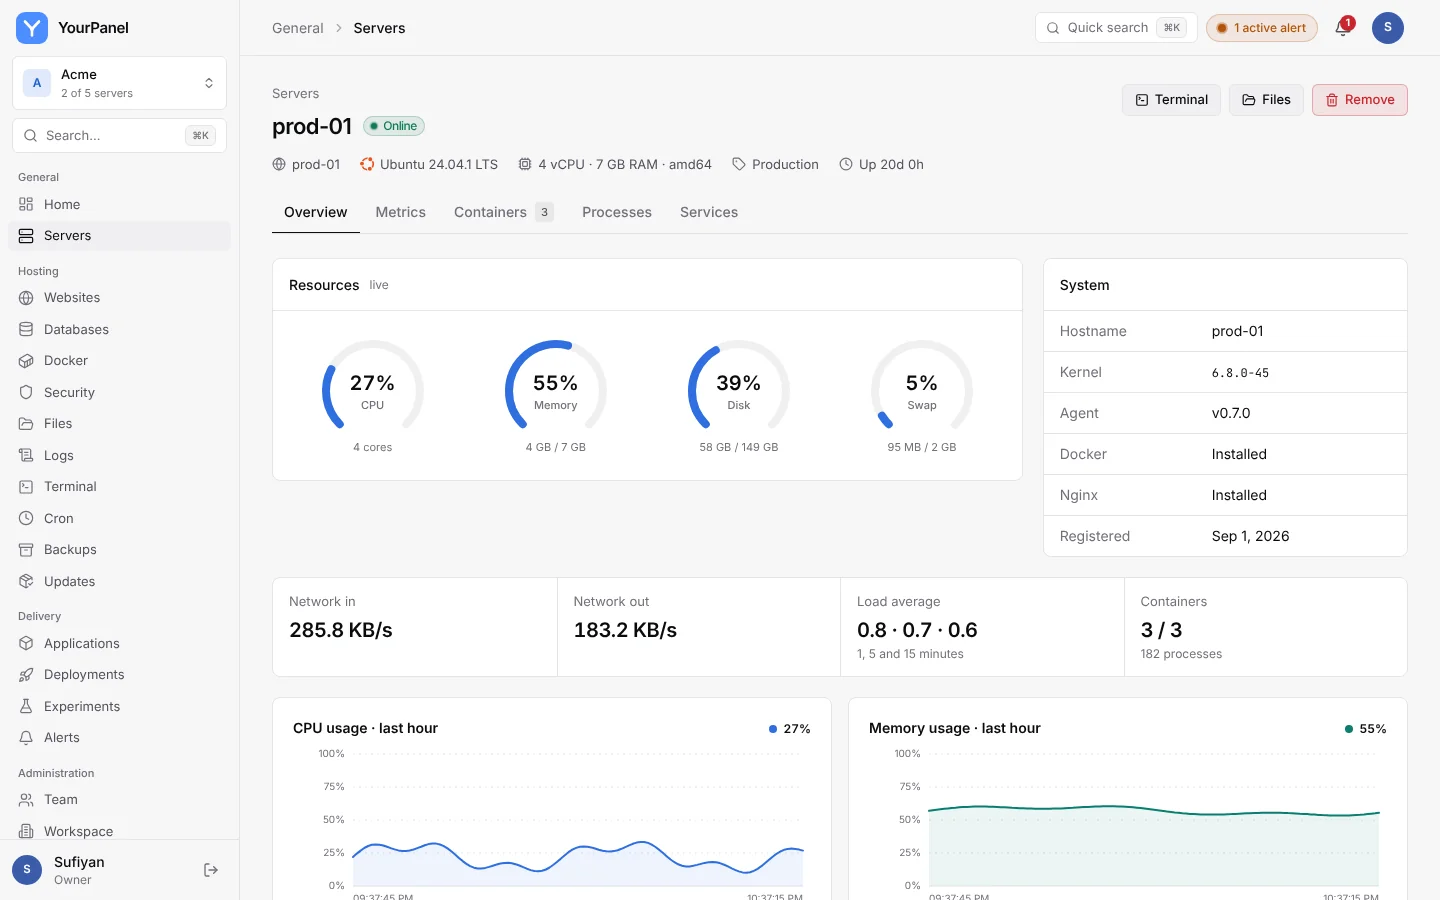Focus the sidebar Search field

[x=119, y=135]
